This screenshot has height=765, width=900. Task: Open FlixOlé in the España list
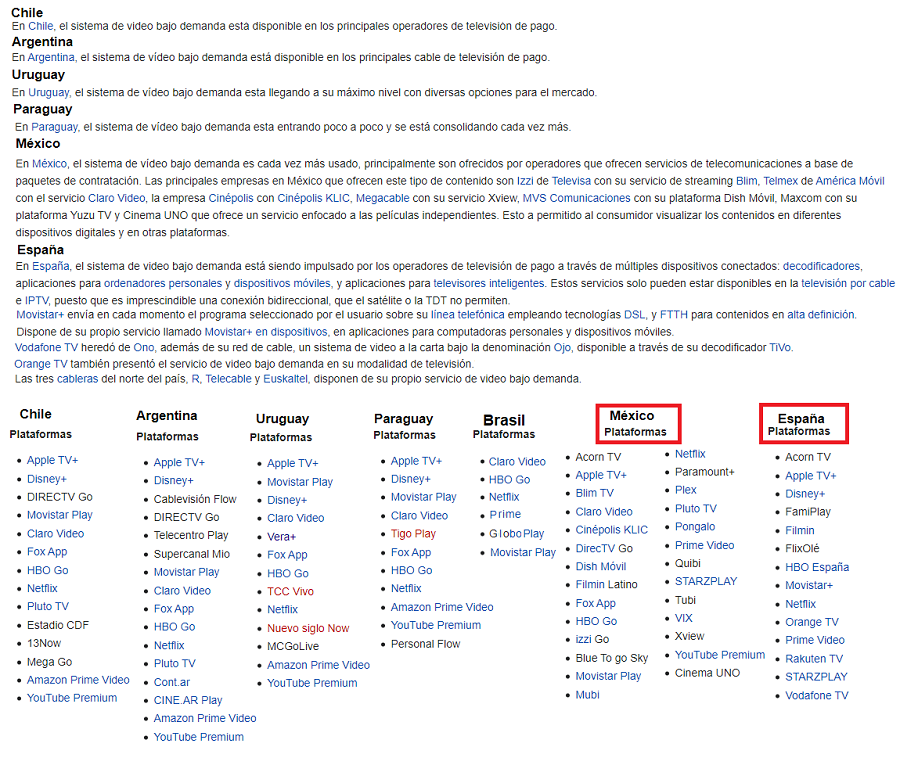point(802,548)
